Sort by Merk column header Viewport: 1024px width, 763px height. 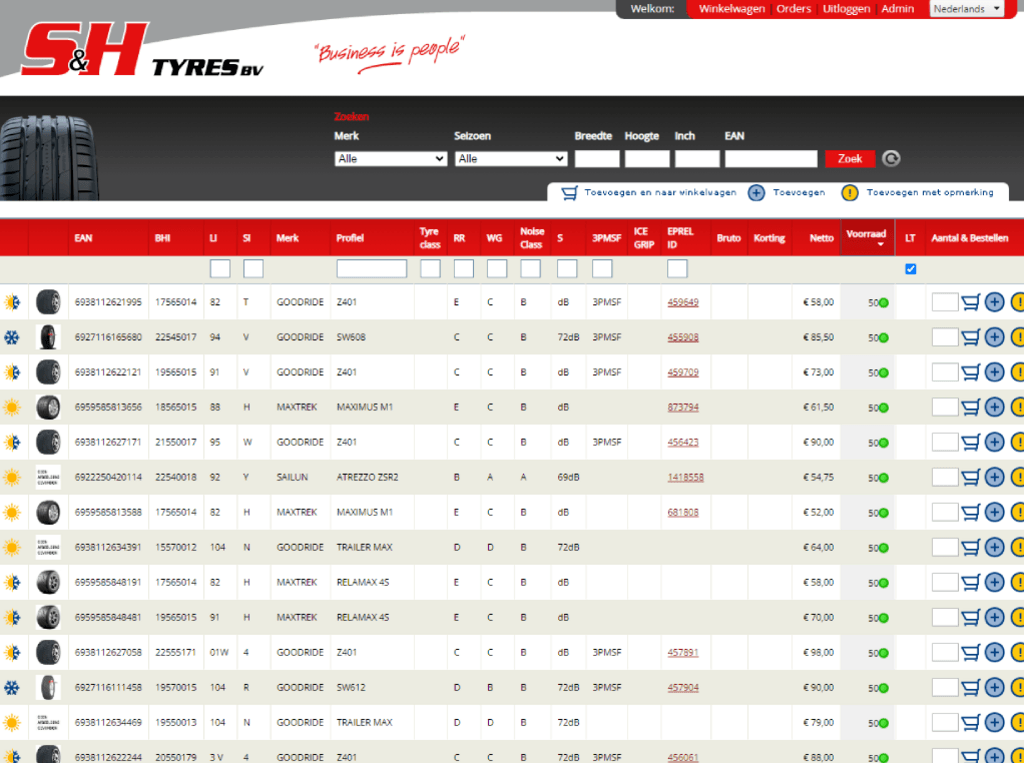(287, 238)
